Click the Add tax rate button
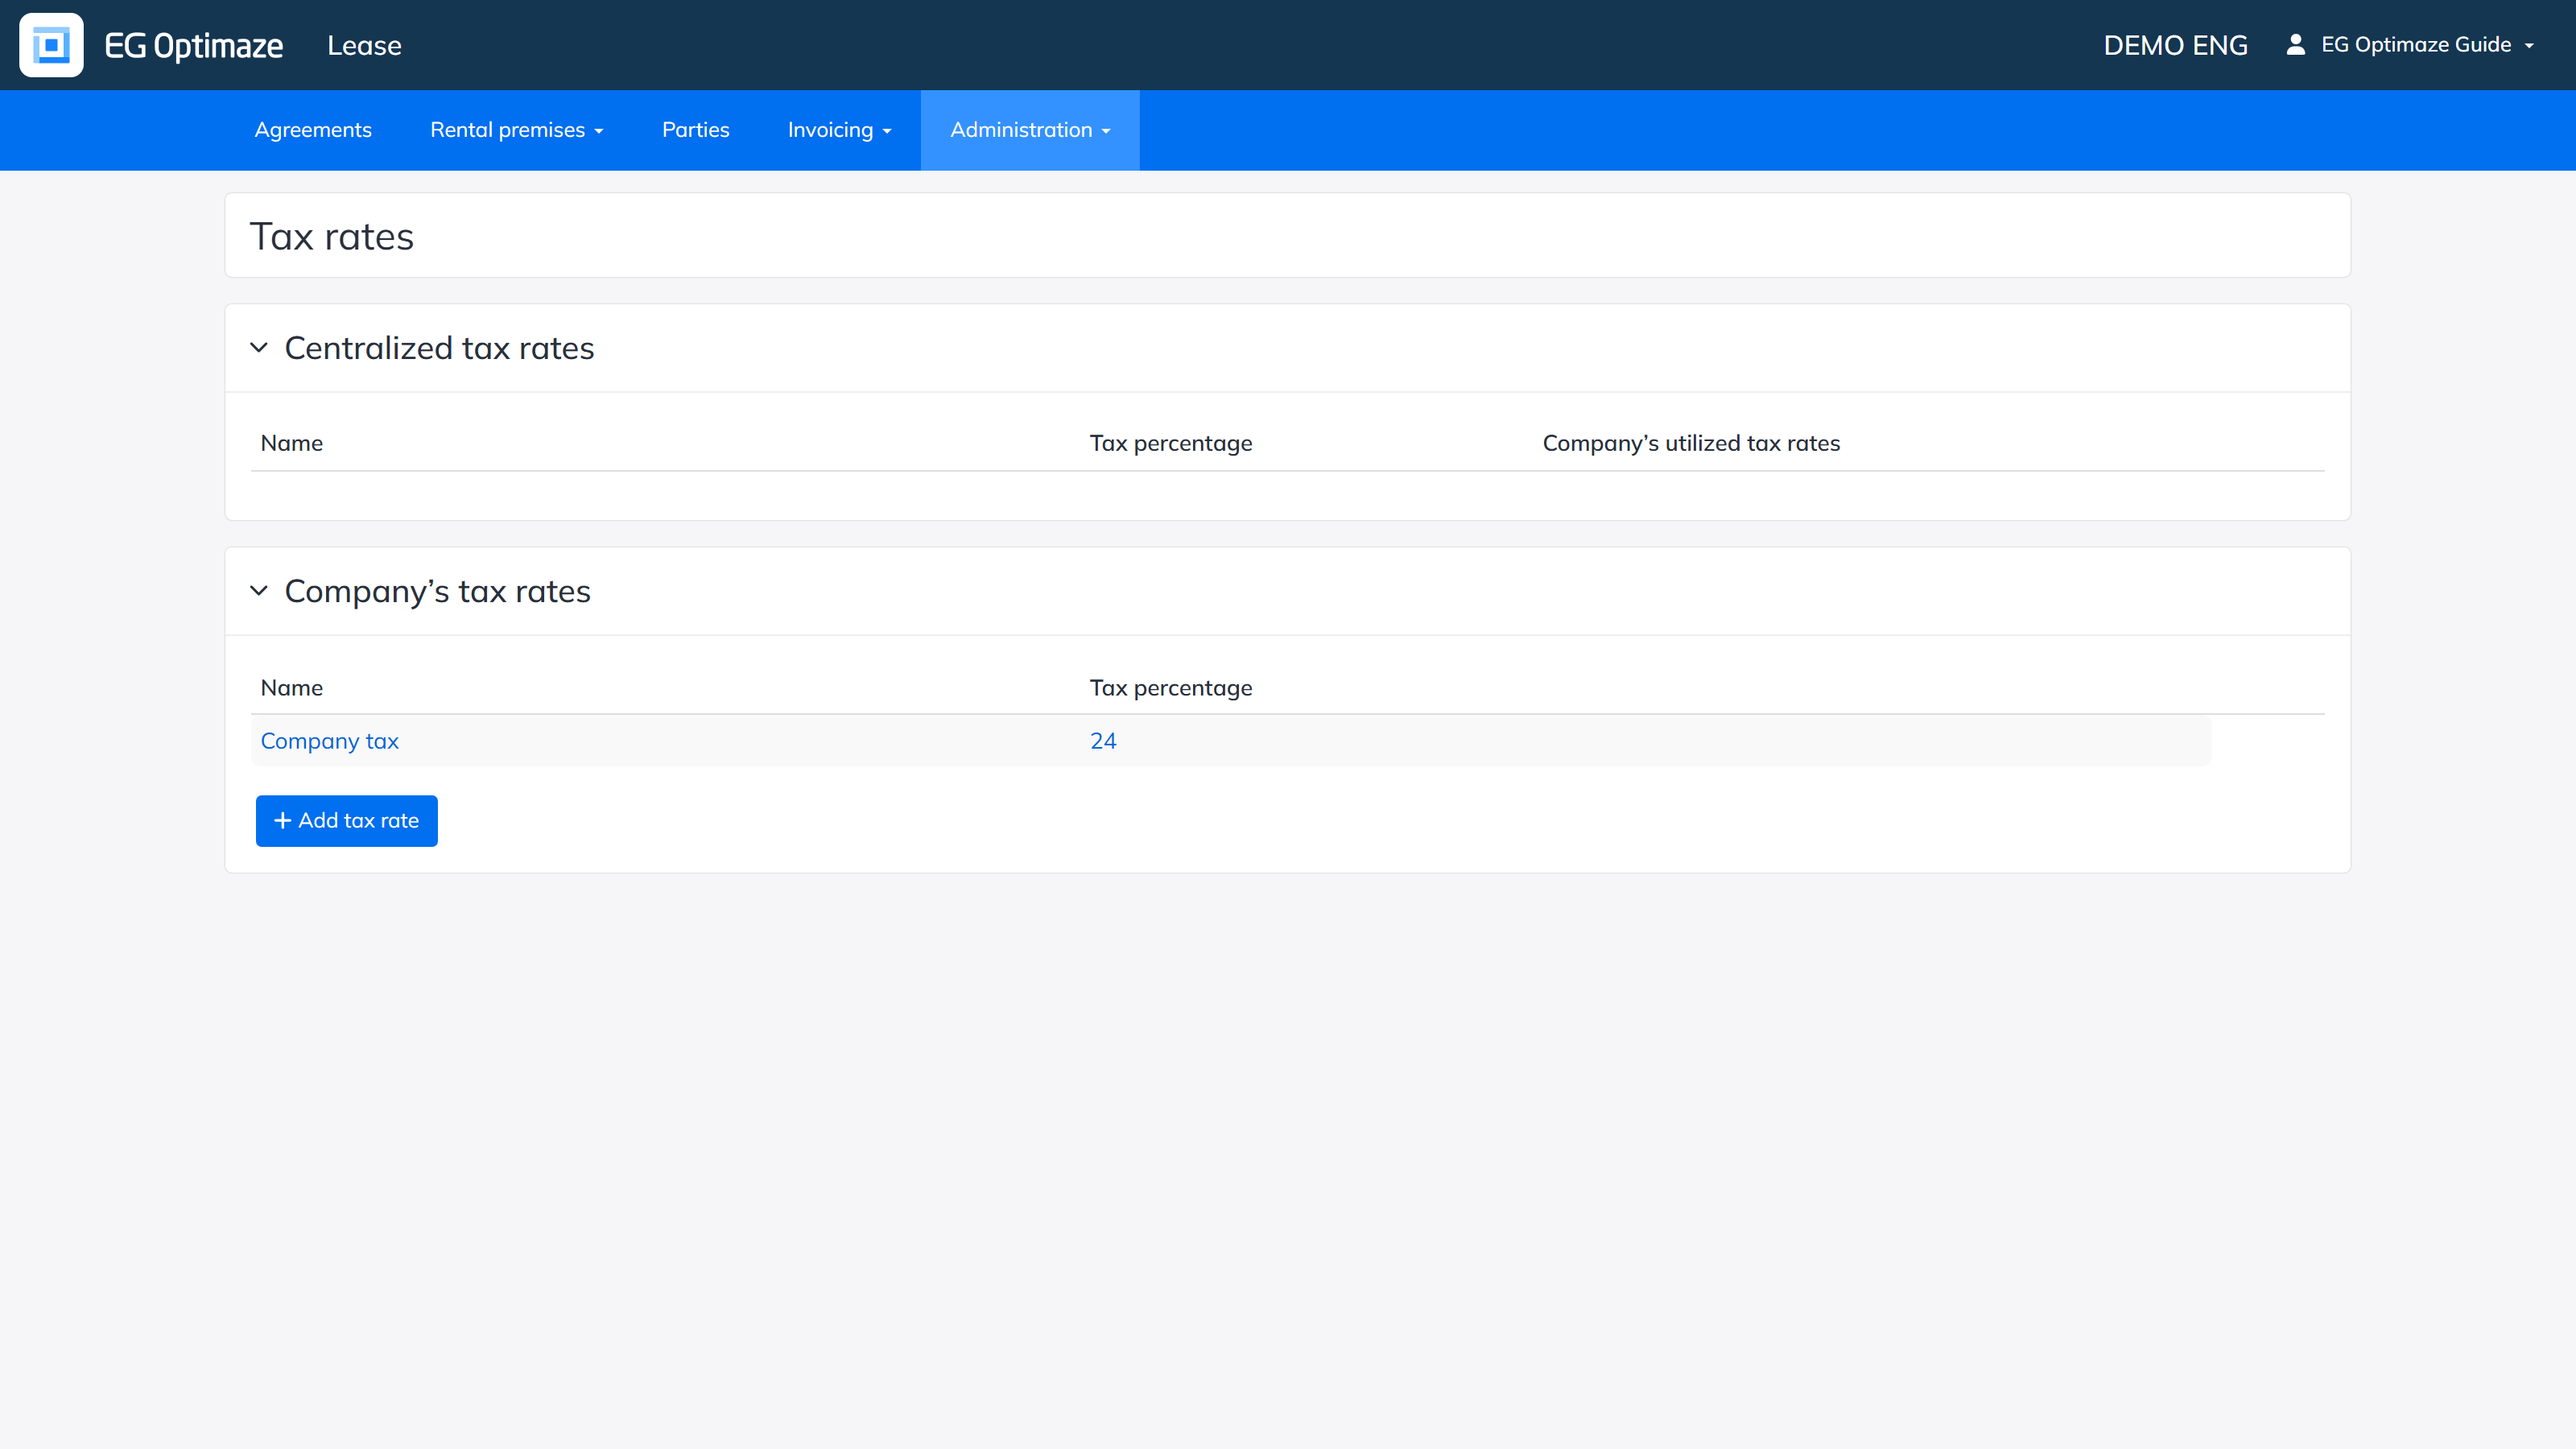Viewport: 2576px width, 1449px height. pos(347,821)
